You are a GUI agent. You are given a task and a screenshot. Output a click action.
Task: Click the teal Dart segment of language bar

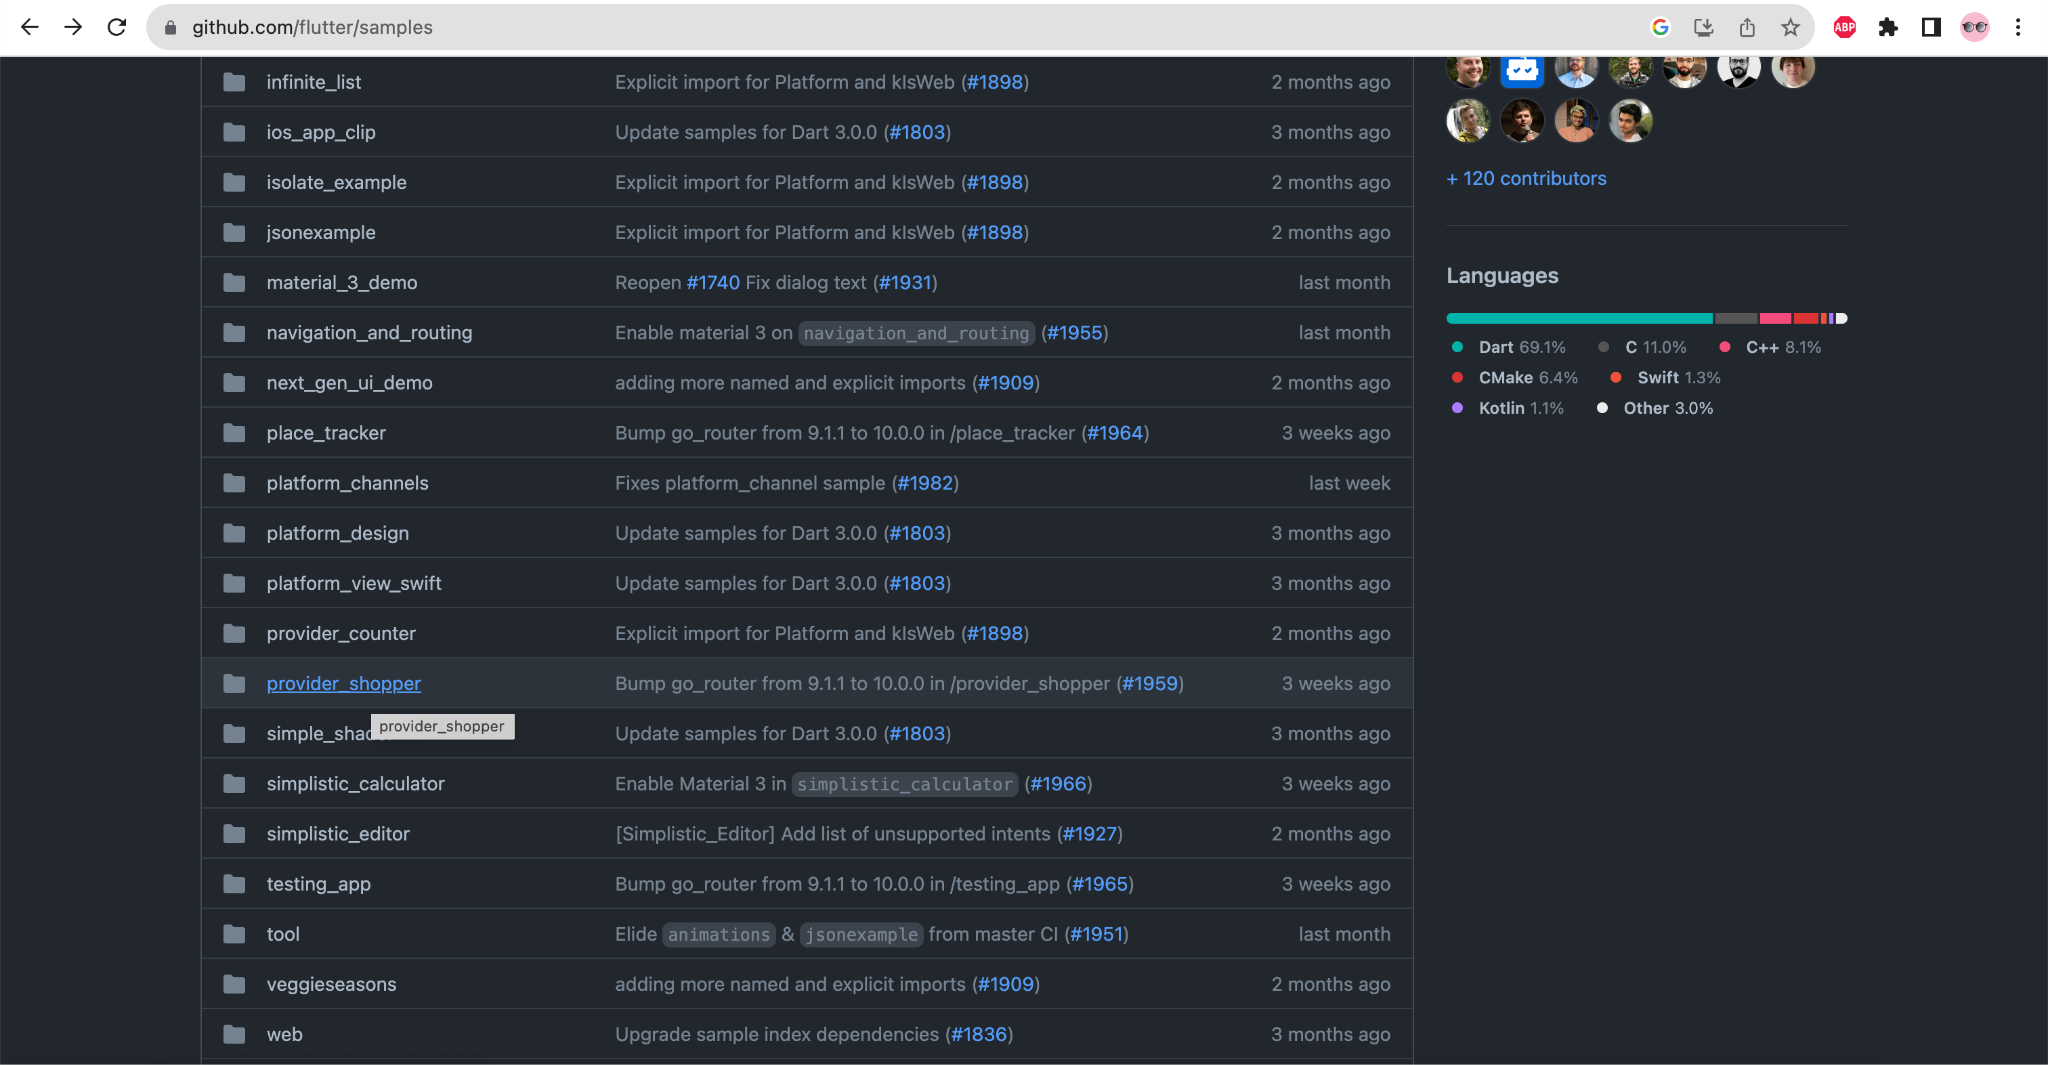(x=1579, y=318)
